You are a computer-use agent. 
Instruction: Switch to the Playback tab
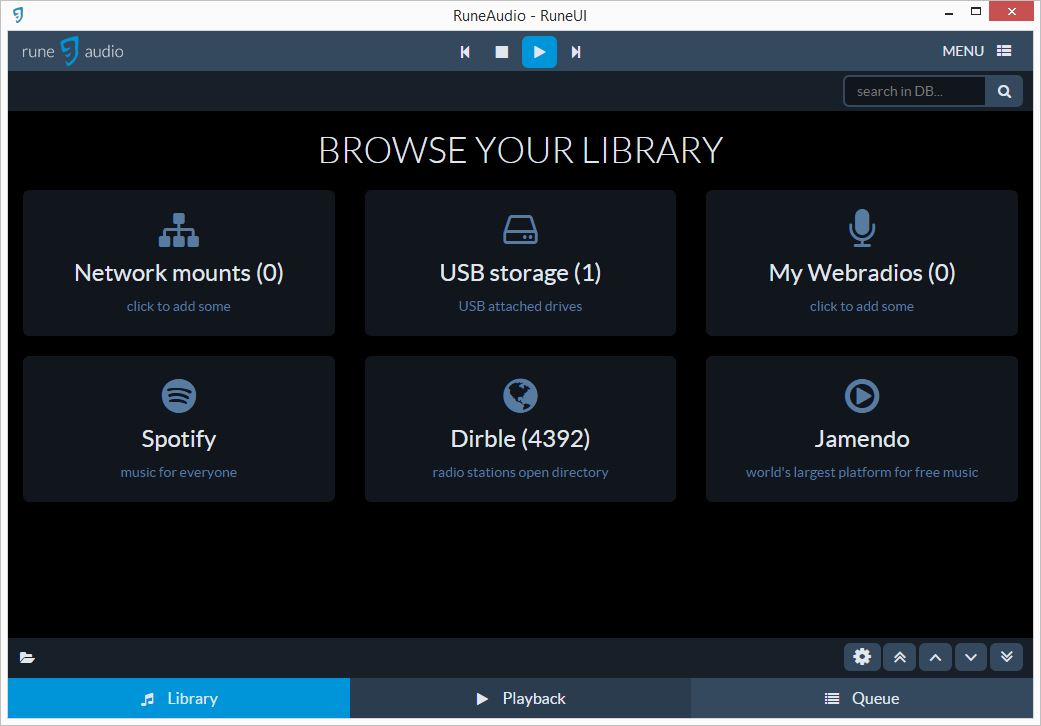(520, 698)
